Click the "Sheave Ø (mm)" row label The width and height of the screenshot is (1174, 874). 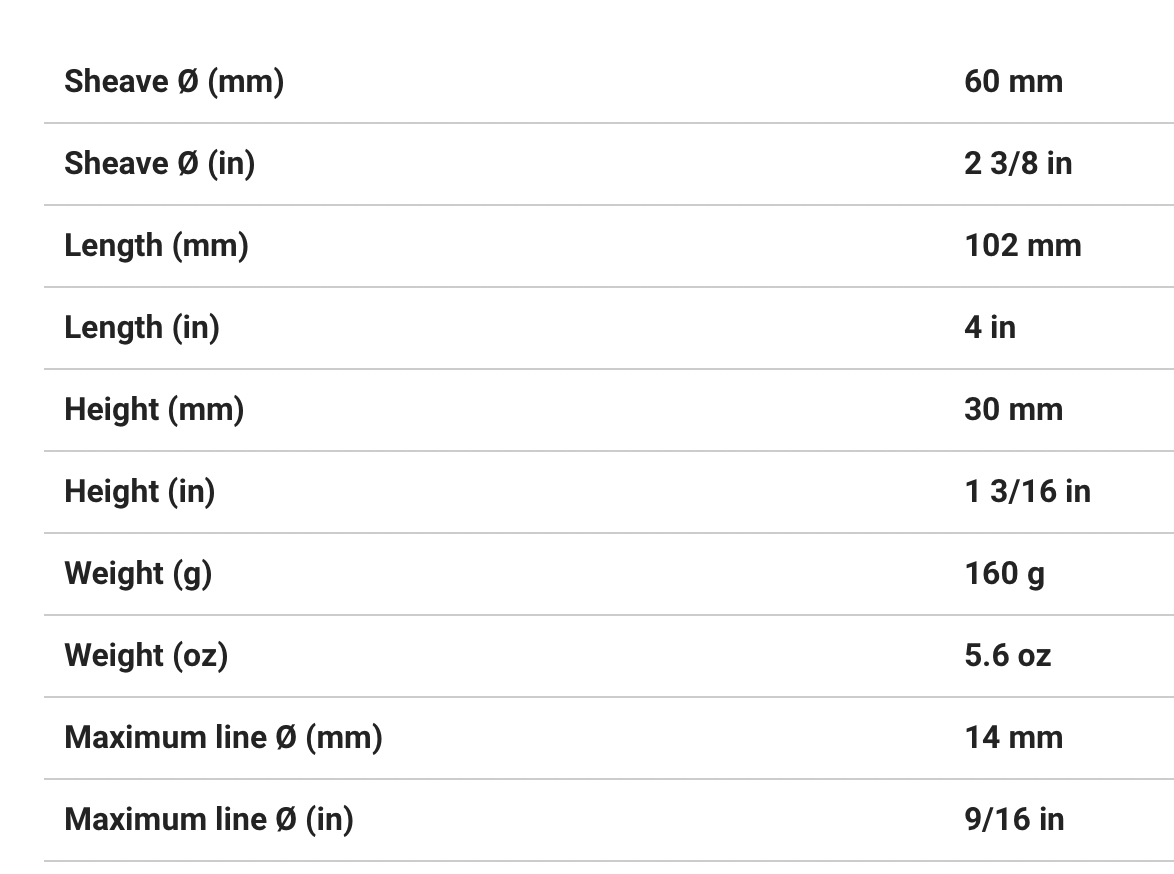pos(174,82)
